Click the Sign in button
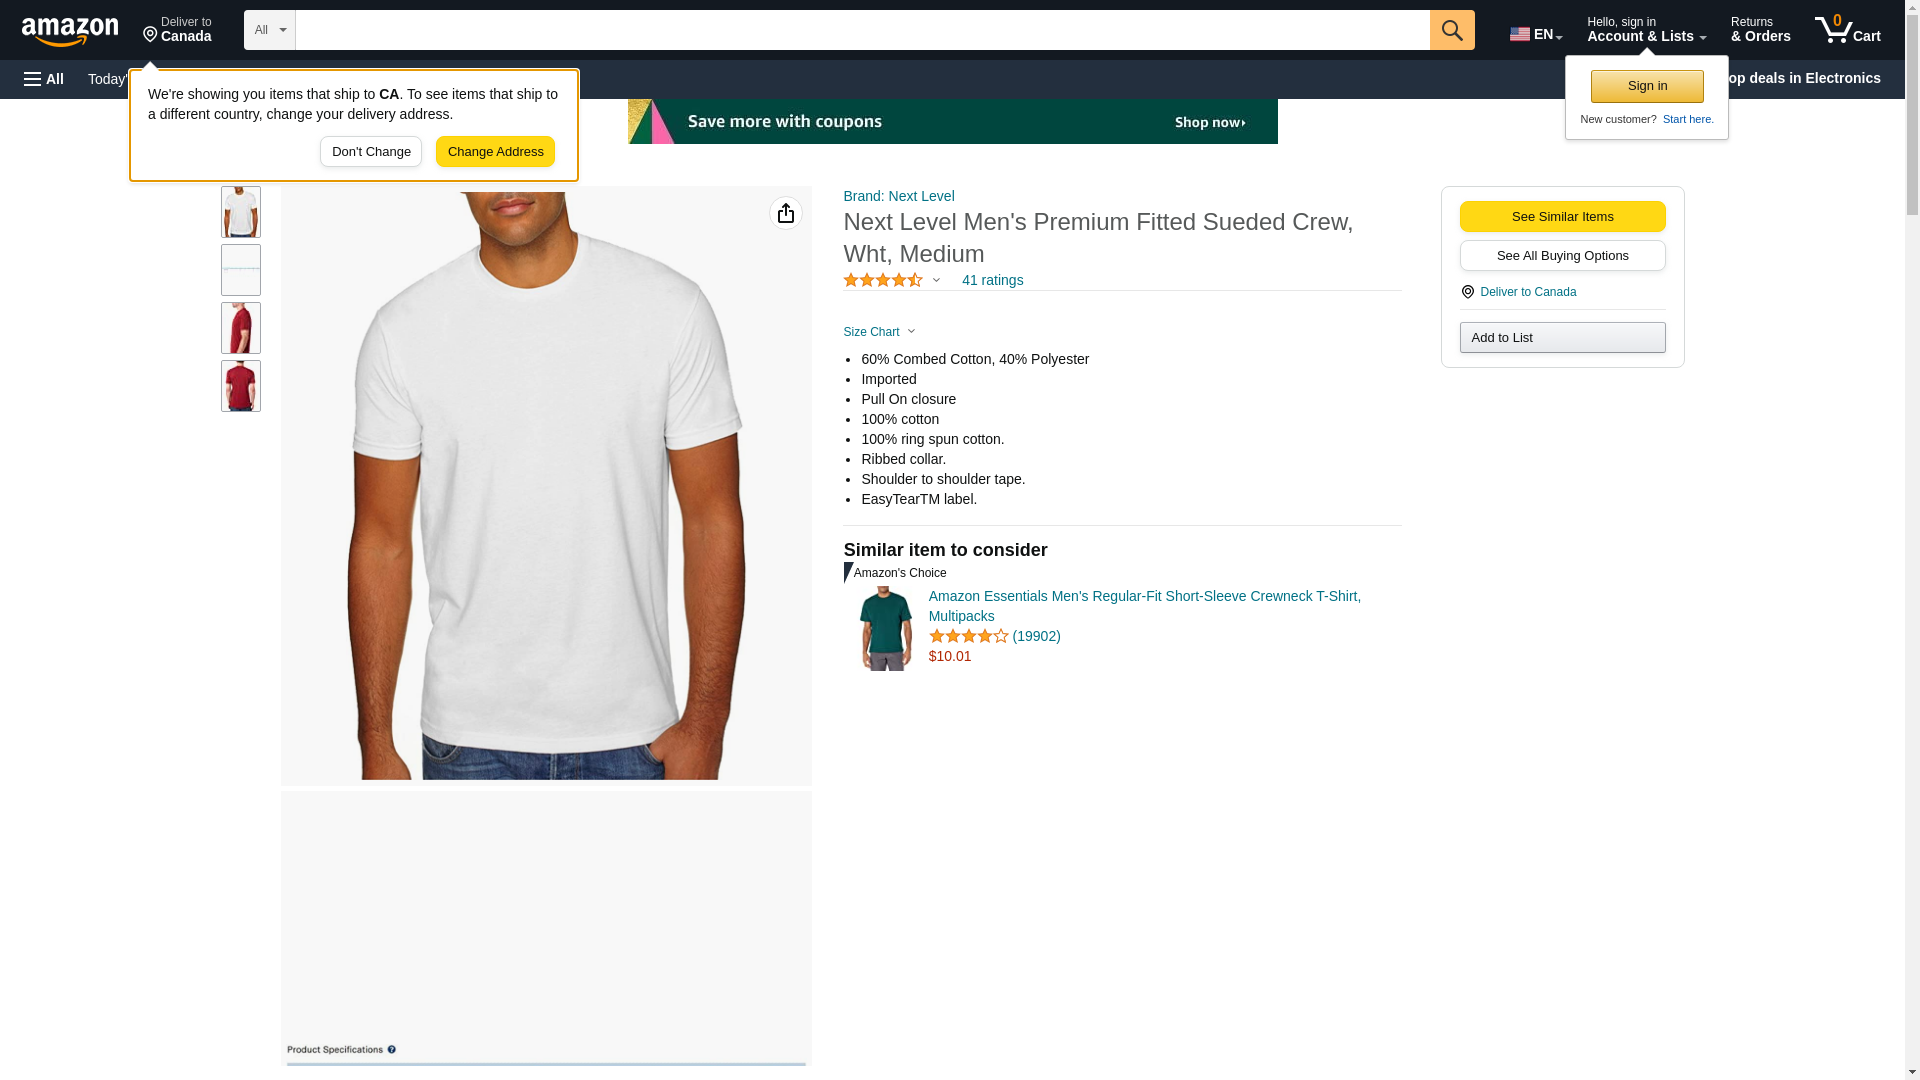Image resolution: width=1920 pixels, height=1080 pixels. [1647, 86]
